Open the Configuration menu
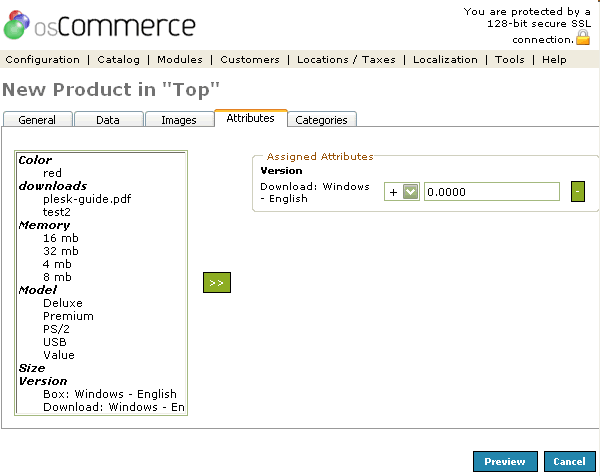Image resolution: width=600 pixels, height=476 pixels. [x=42, y=60]
